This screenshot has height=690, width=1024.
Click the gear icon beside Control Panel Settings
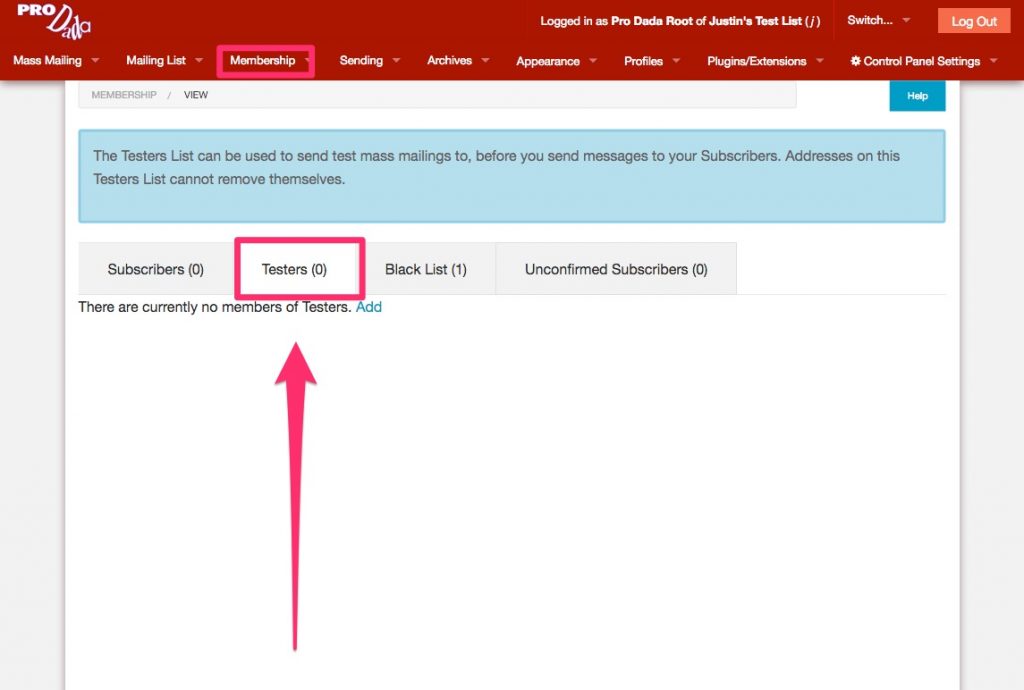pyautogui.click(x=855, y=61)
